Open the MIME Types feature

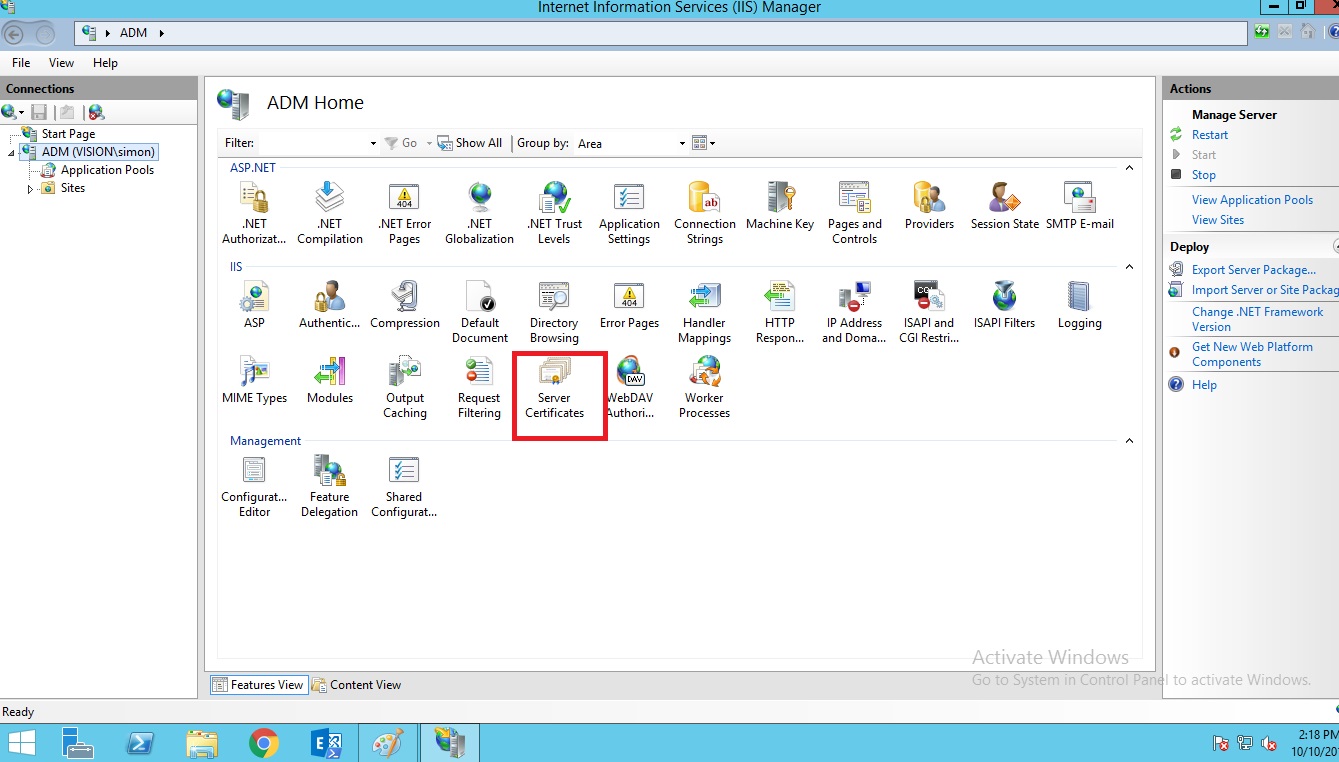tap(254, 380)
